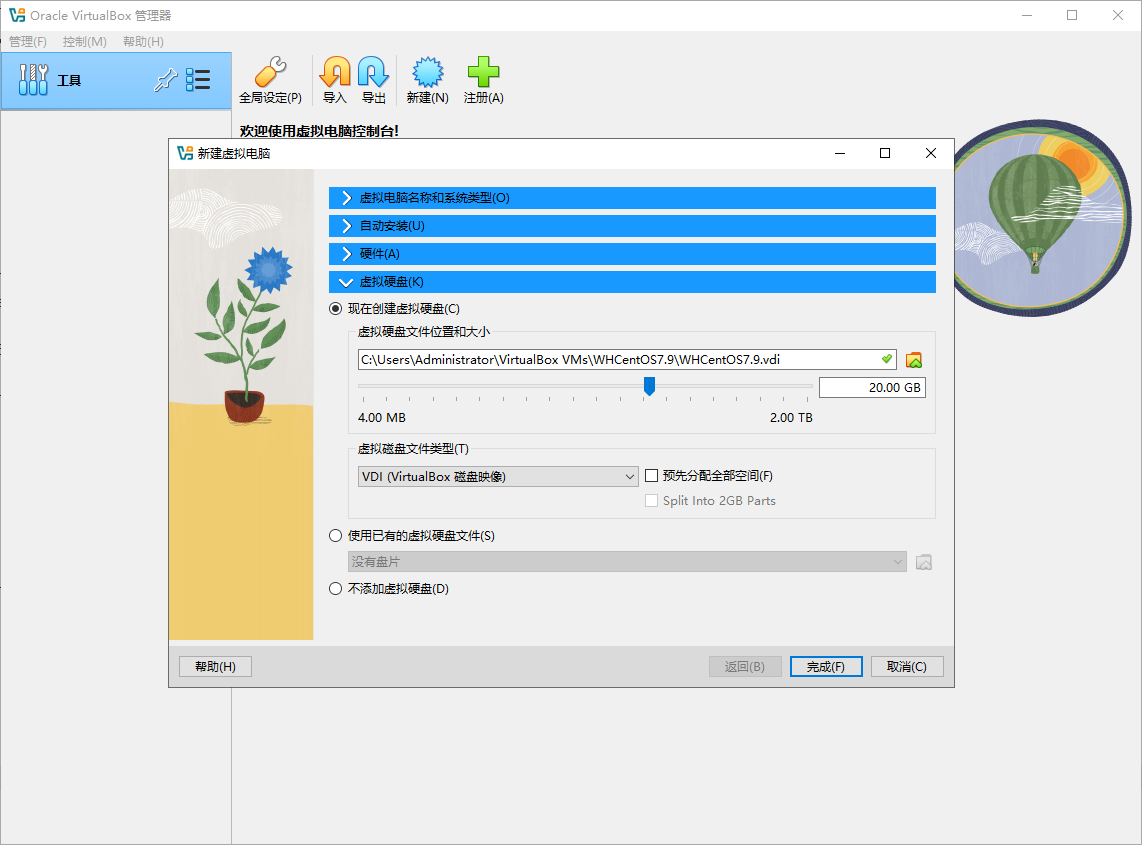Click the Cancel (取消) button
Viewport: 1142px width, 845px height.
[907, 667]
